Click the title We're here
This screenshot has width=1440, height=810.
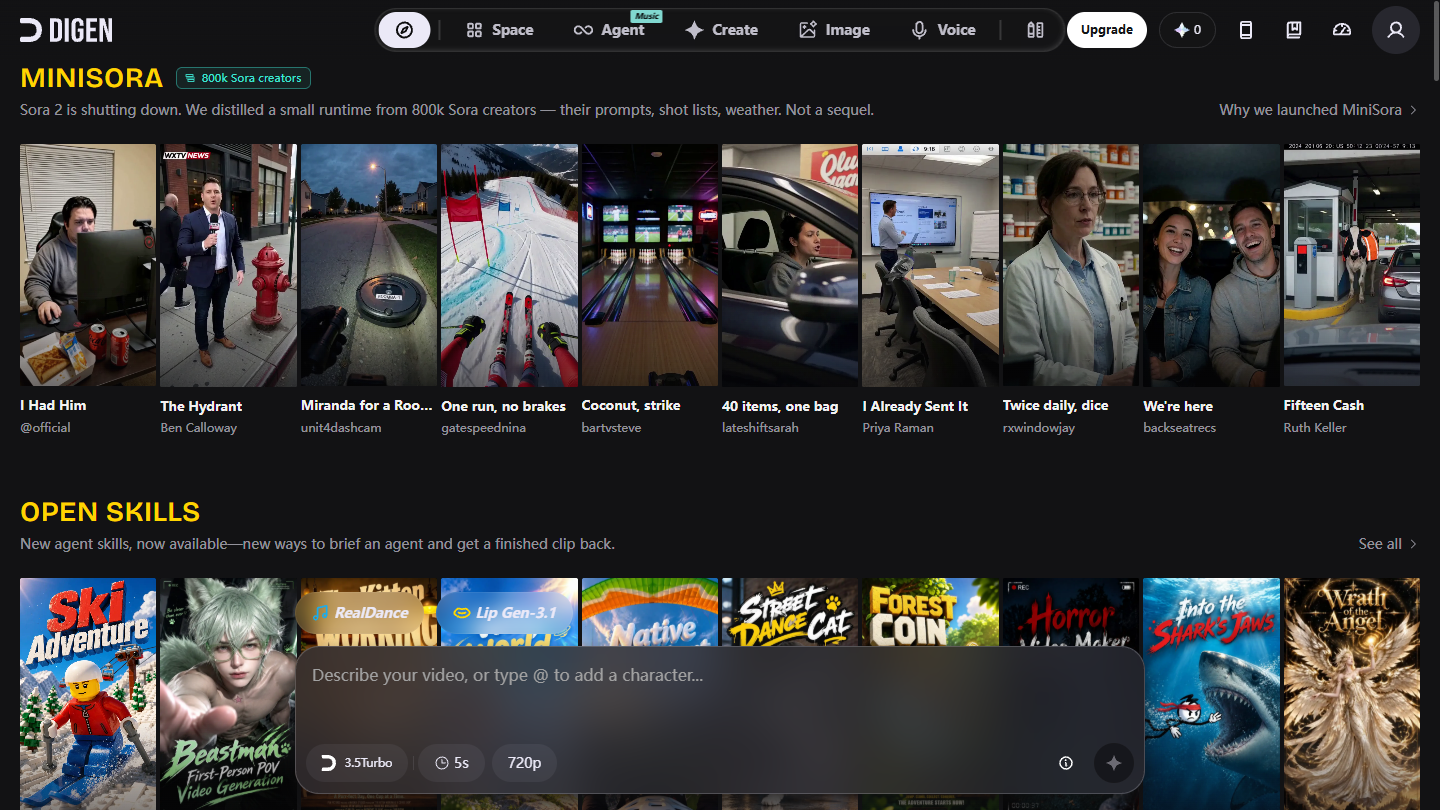(1178, 406)
